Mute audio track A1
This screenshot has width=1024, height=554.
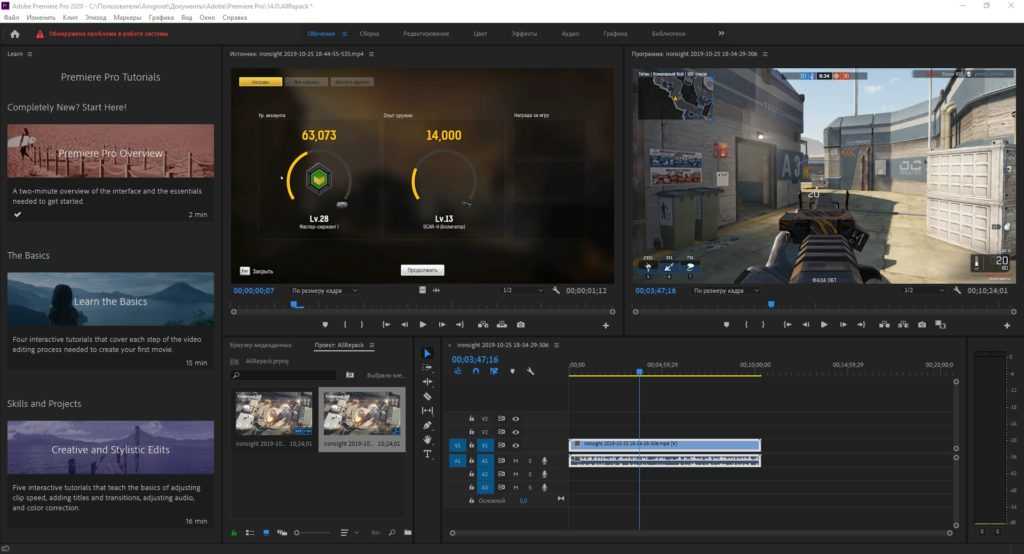tap(515, 461)
